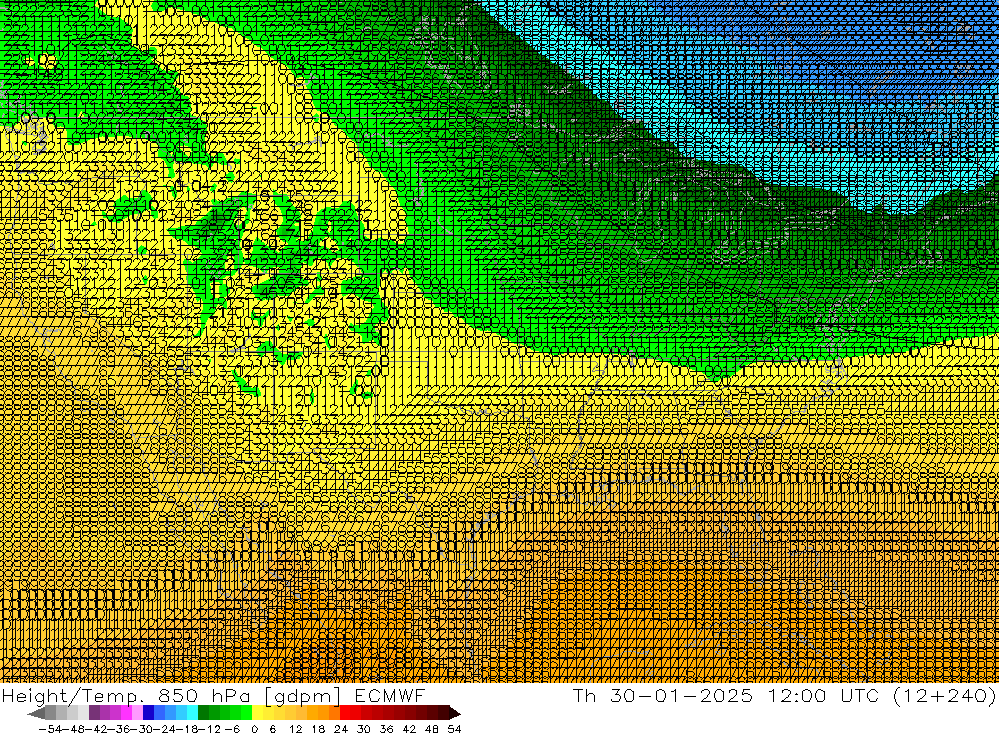Click the dark green swatch in the legend
The height and width of the screenshot is (733, 1000).
(204, 713)
